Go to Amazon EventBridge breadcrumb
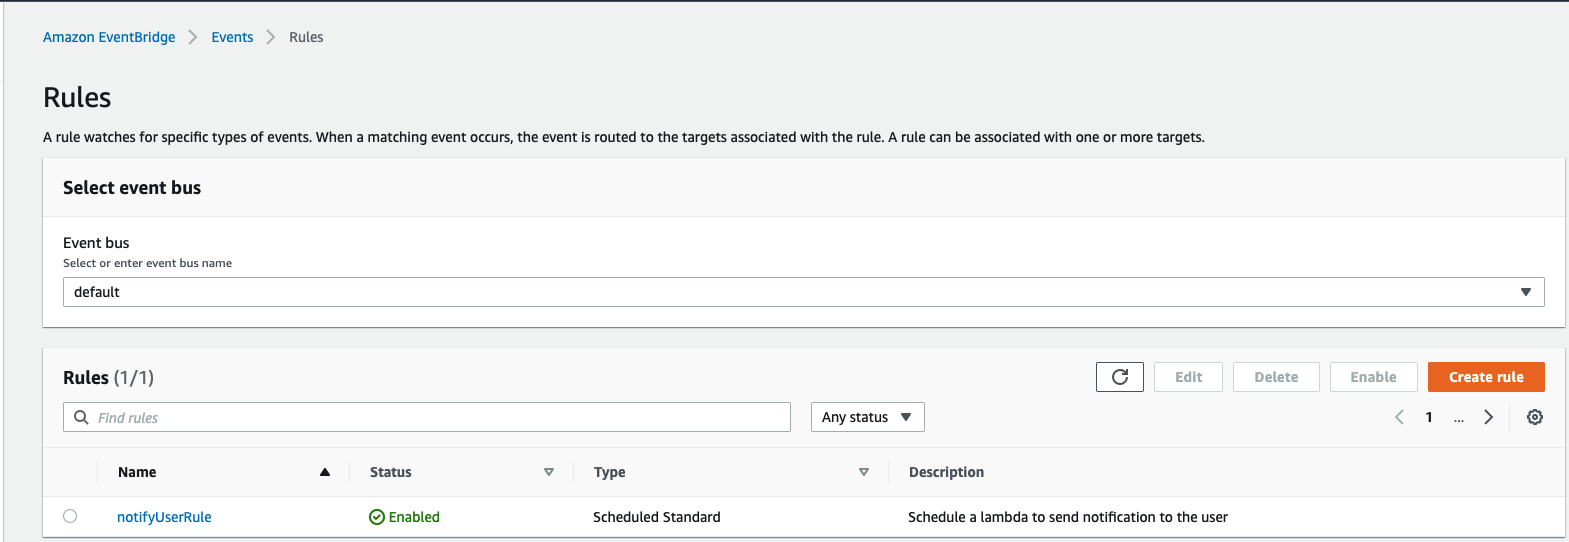 coord(109,37)
